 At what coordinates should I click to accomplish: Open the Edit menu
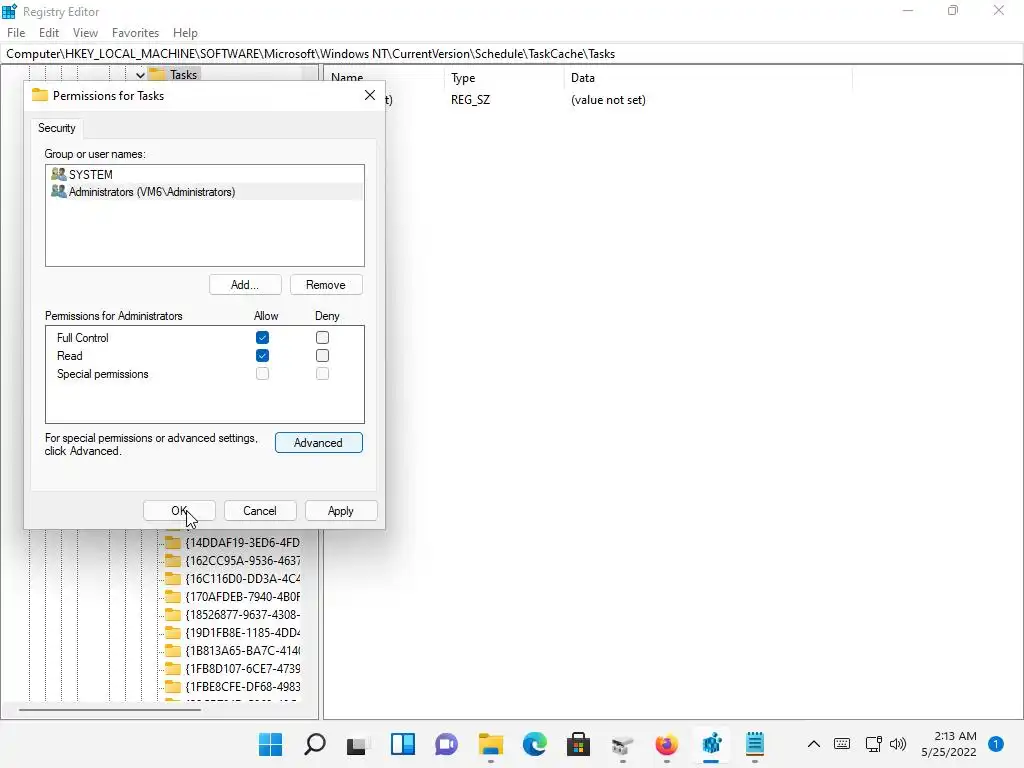pyautogui.click(x=49, y=33)
